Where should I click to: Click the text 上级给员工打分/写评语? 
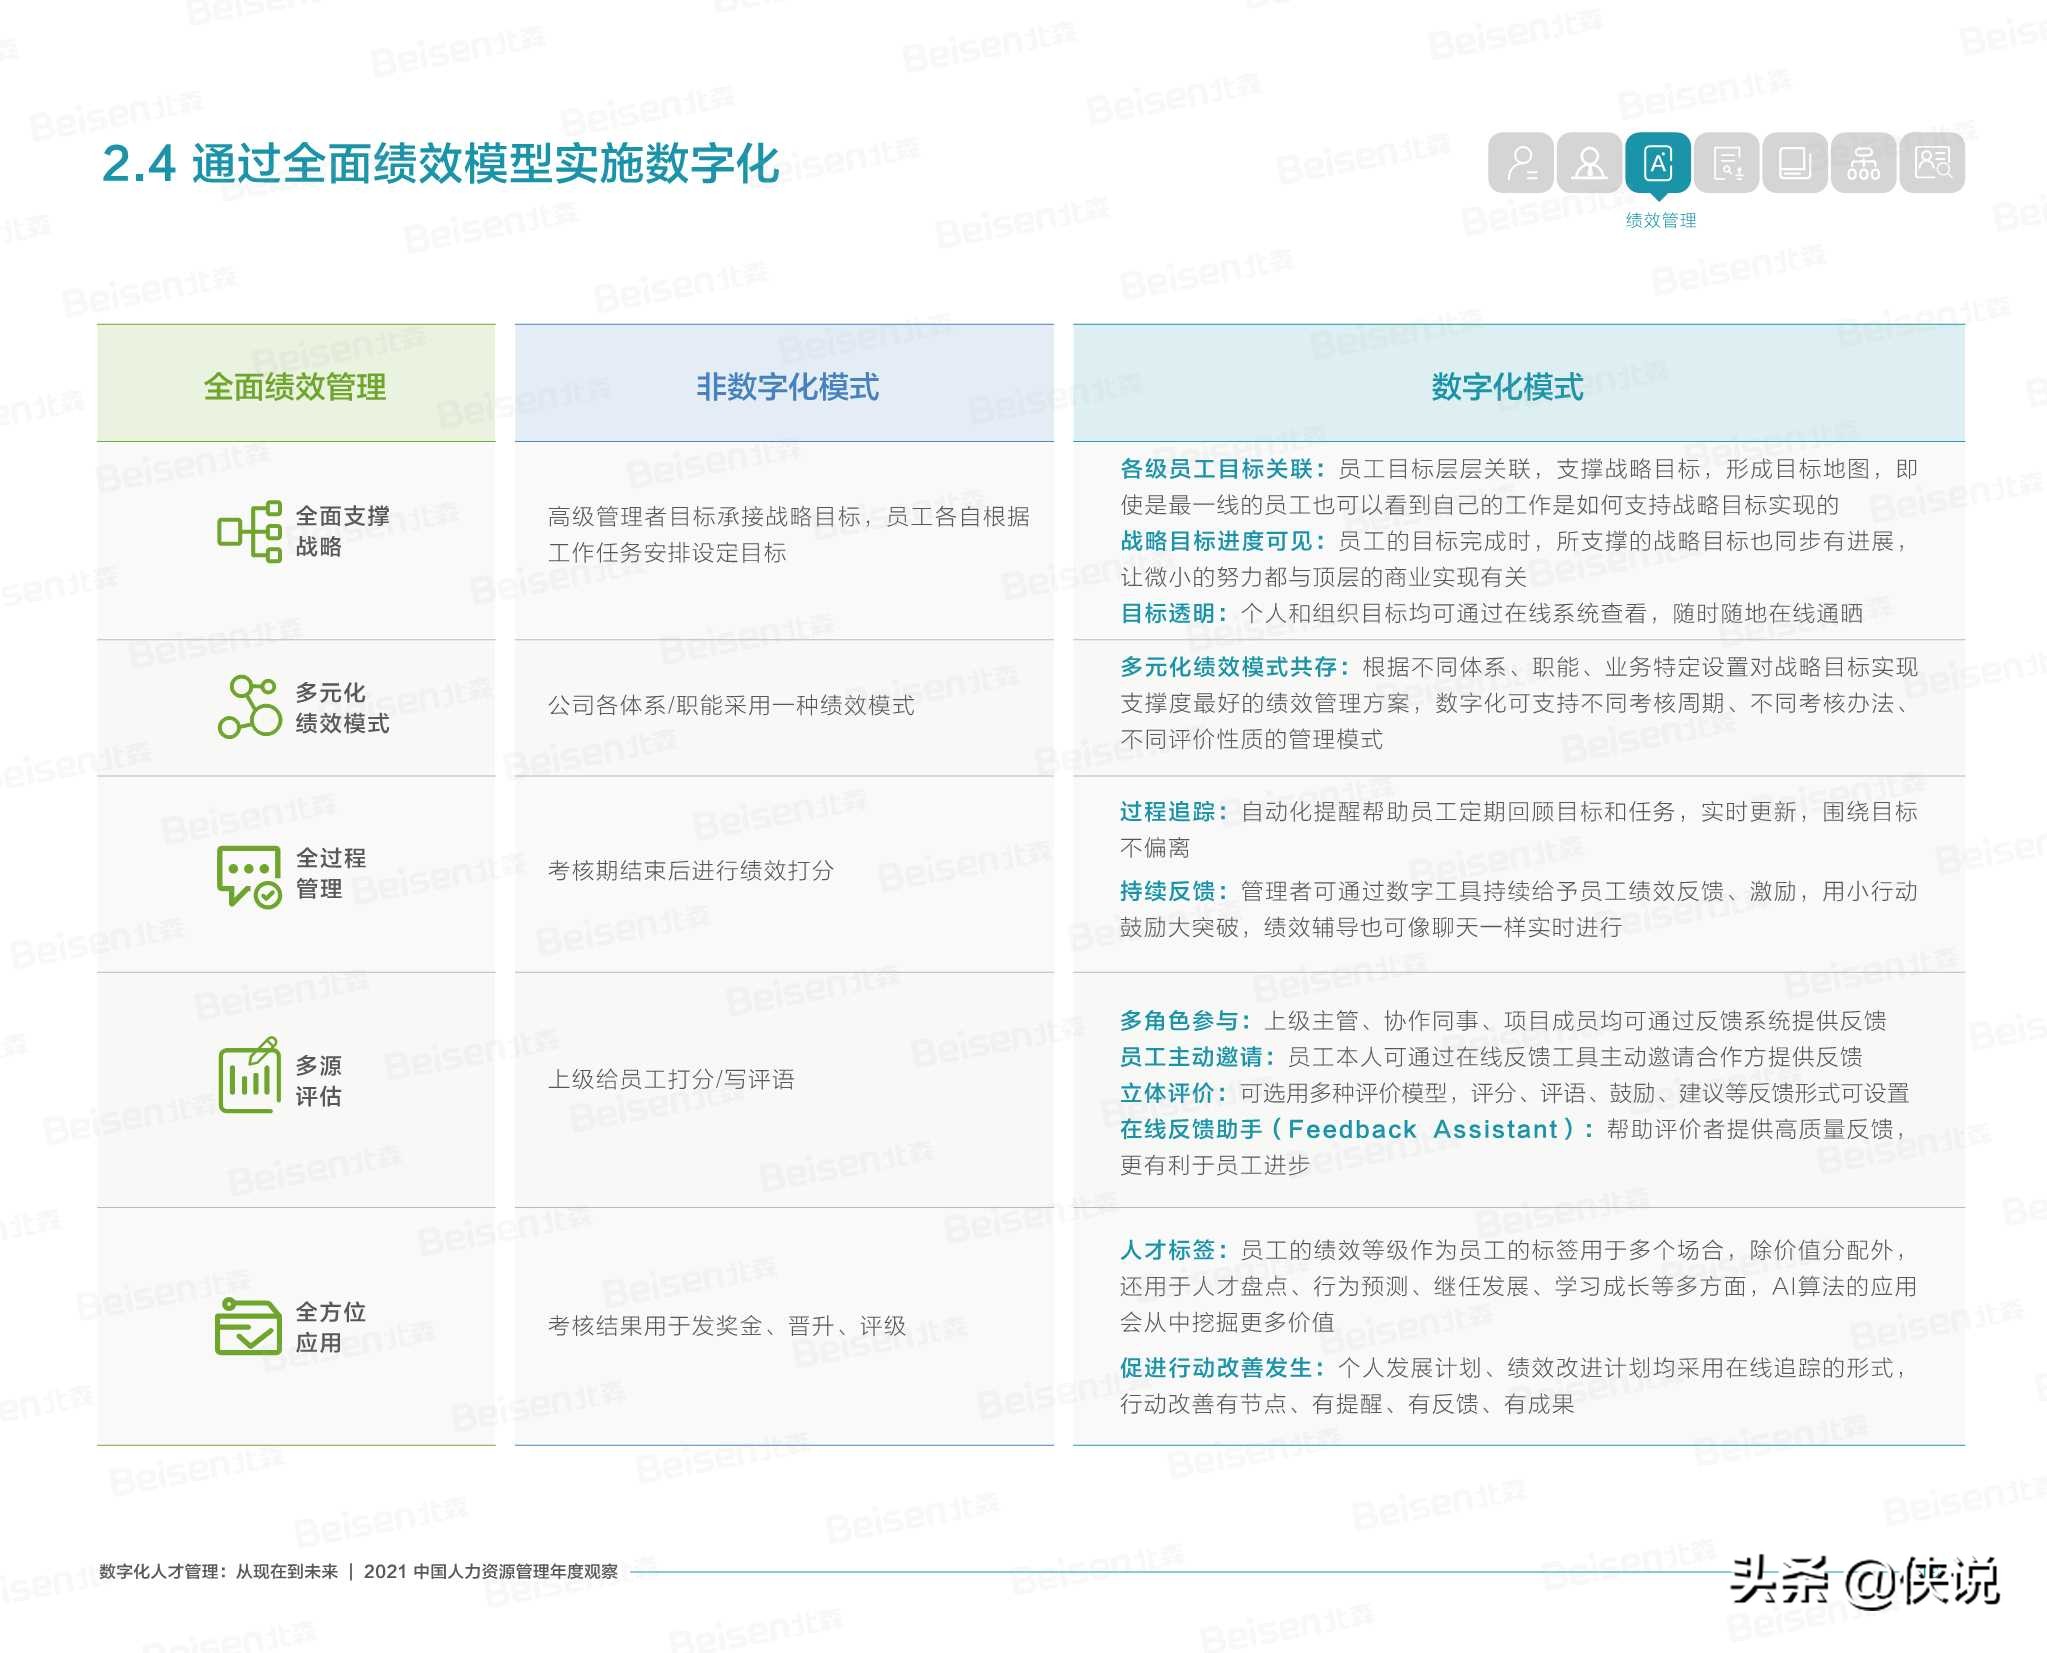671,1079
